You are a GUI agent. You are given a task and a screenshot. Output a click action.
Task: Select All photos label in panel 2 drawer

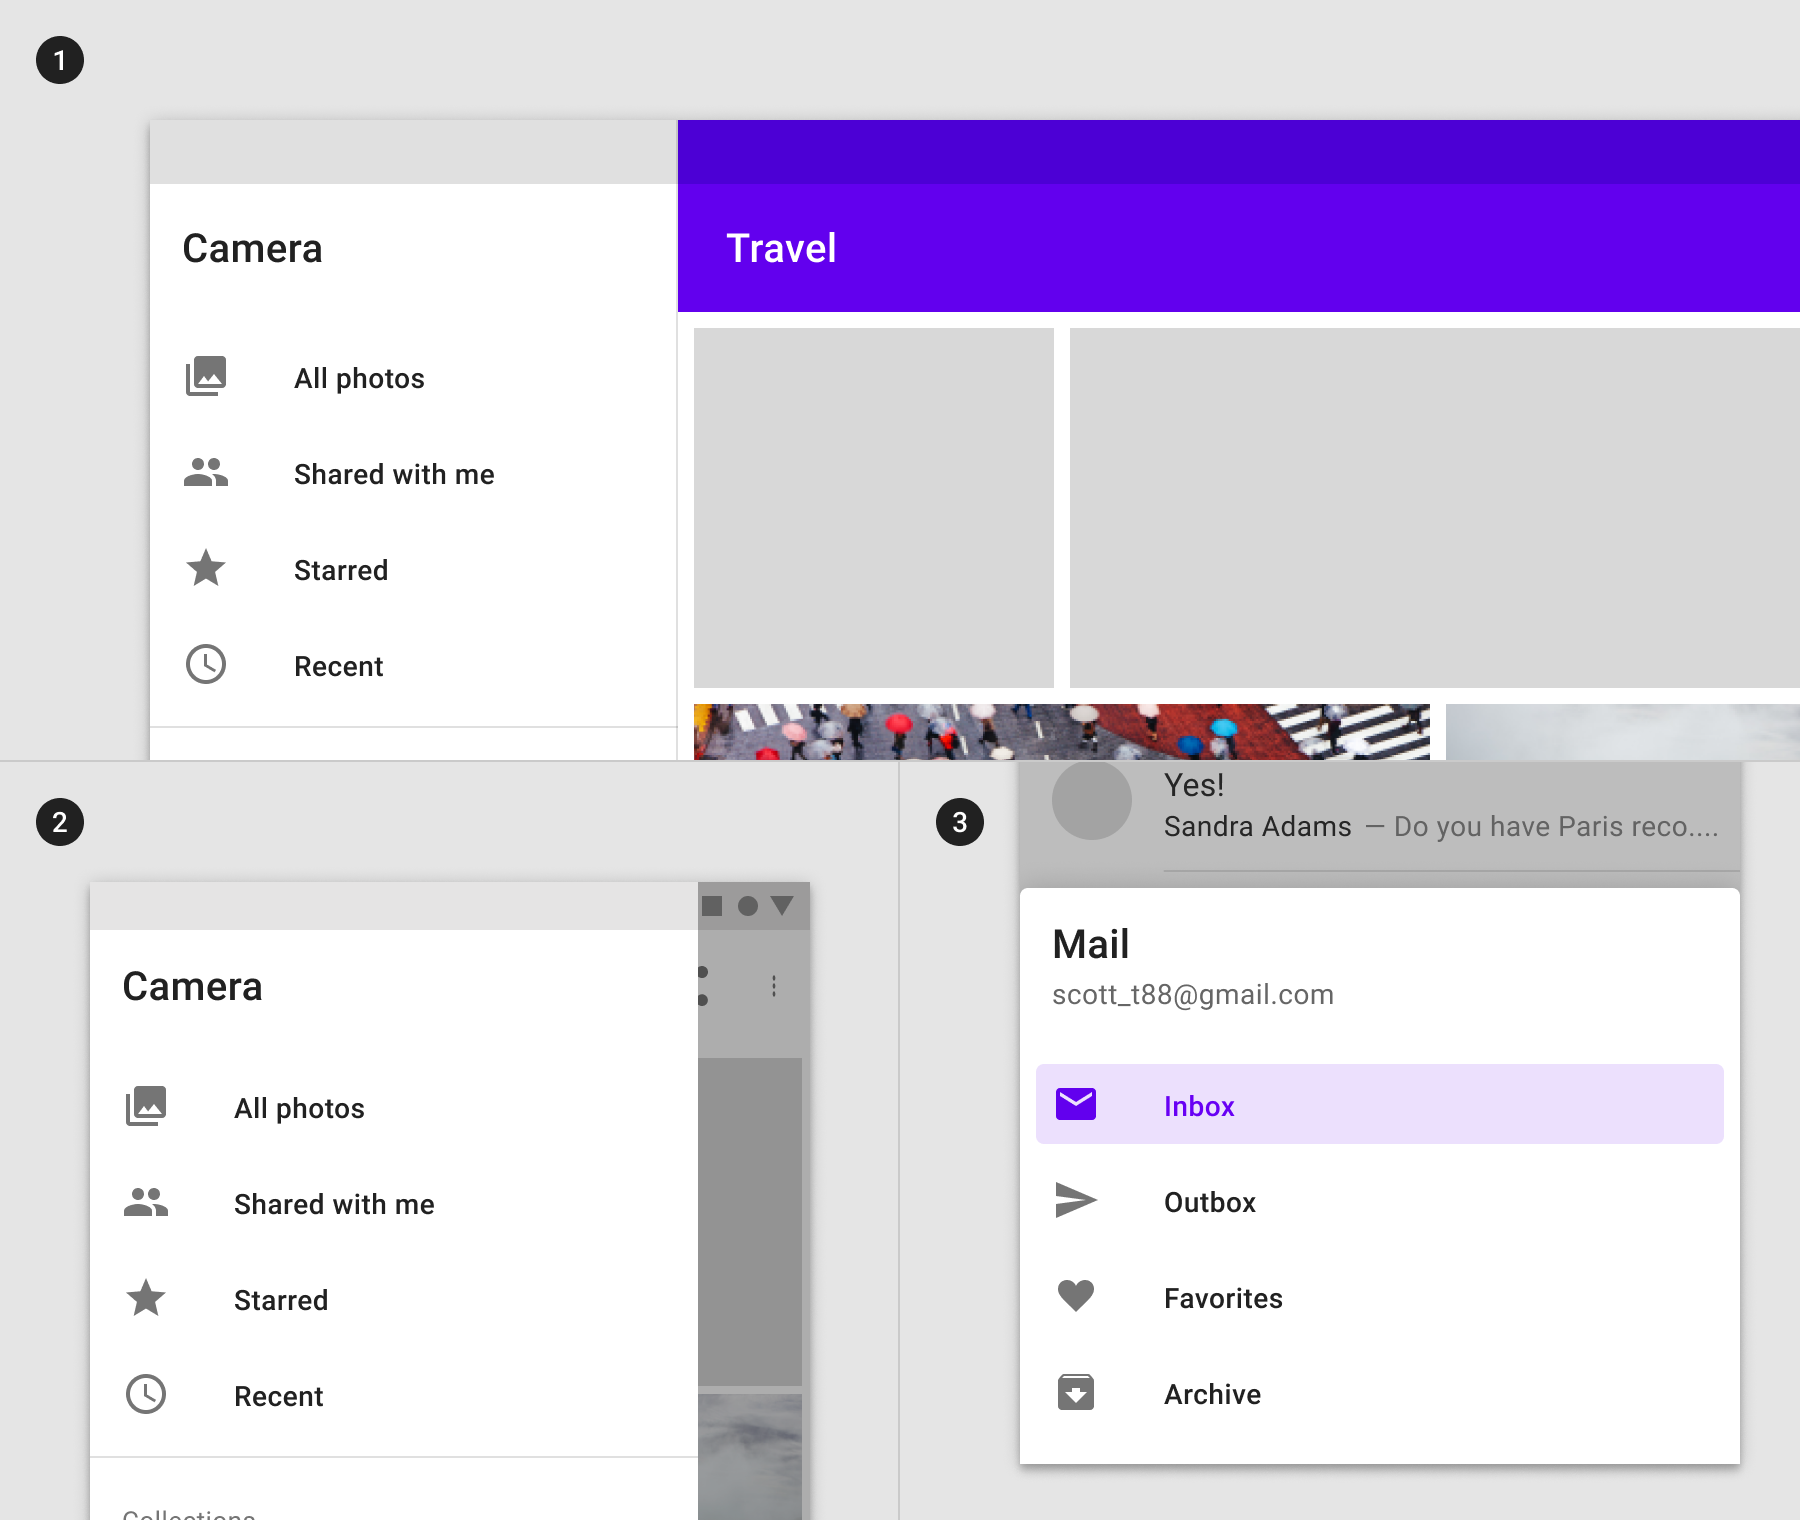pyautogui.click(x=299, y=1108)
